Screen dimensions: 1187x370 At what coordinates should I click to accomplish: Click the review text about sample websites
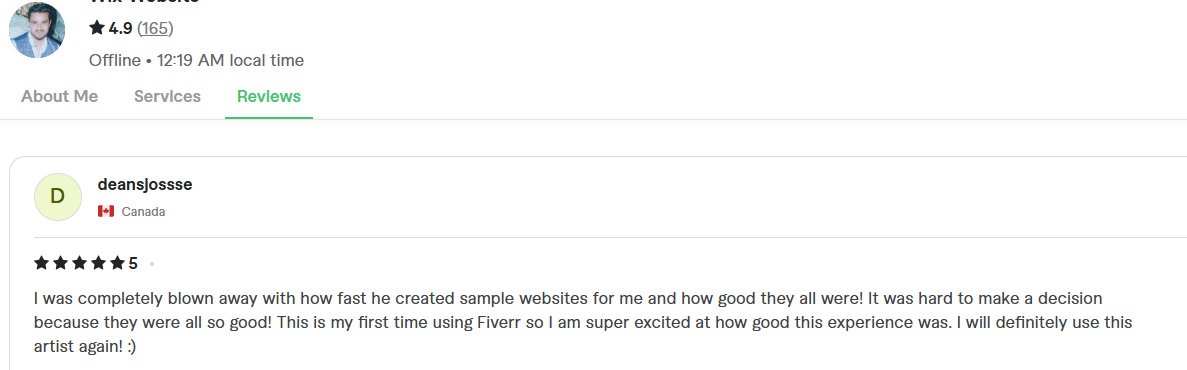[583, 322]
